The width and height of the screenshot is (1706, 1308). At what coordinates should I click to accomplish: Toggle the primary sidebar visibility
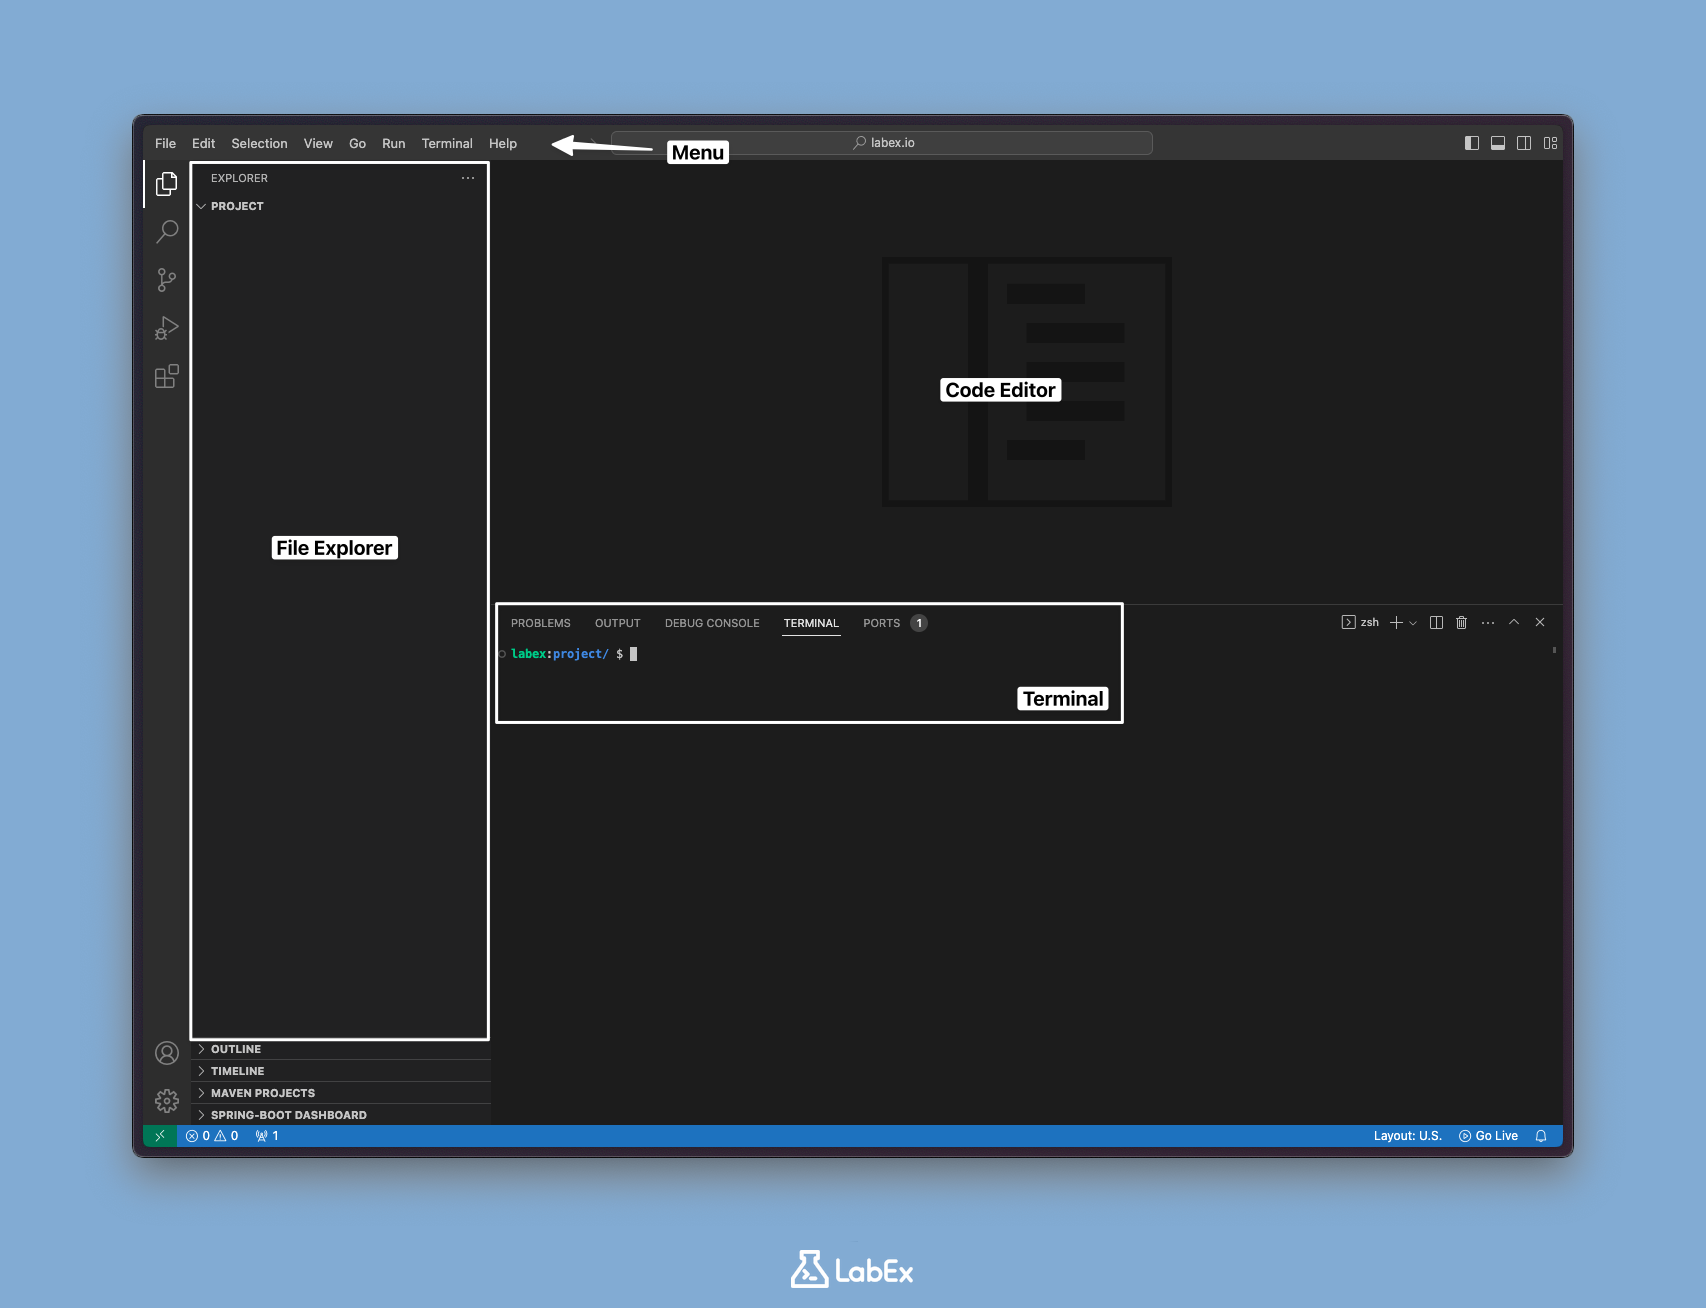pyautogui.click(x=1470, y=143)
